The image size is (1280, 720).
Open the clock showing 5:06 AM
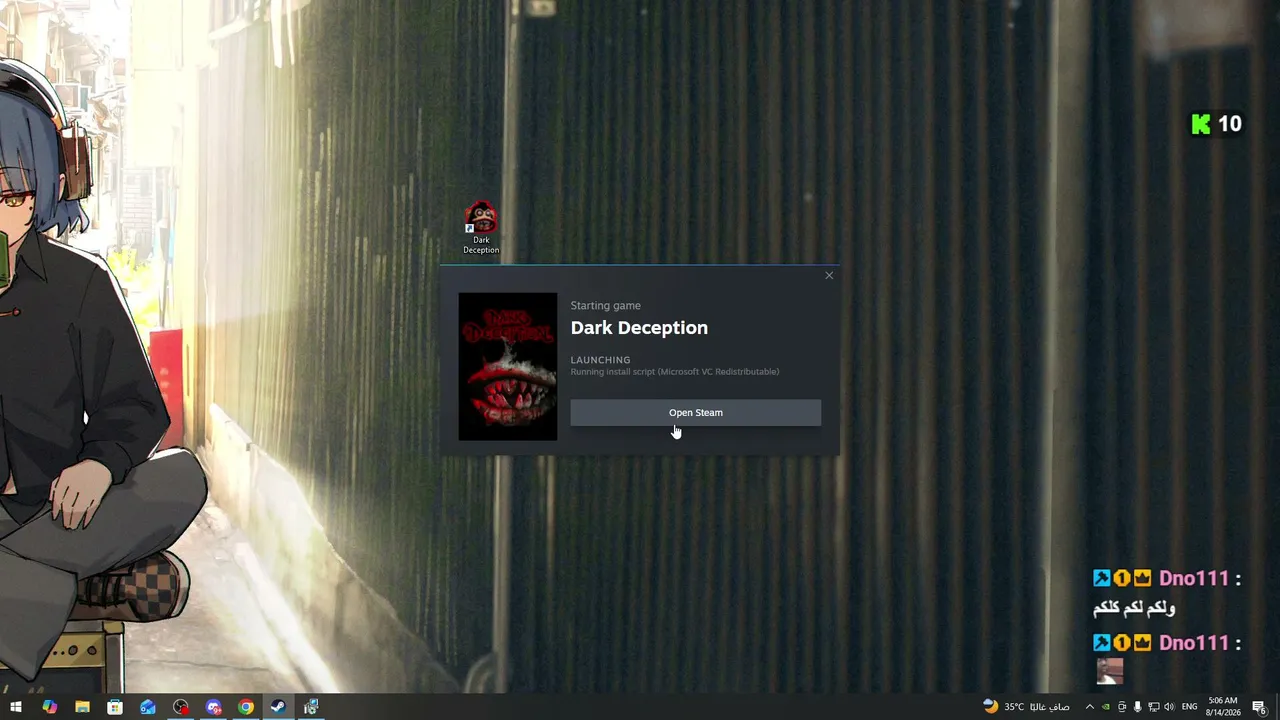coord(1224,707)
